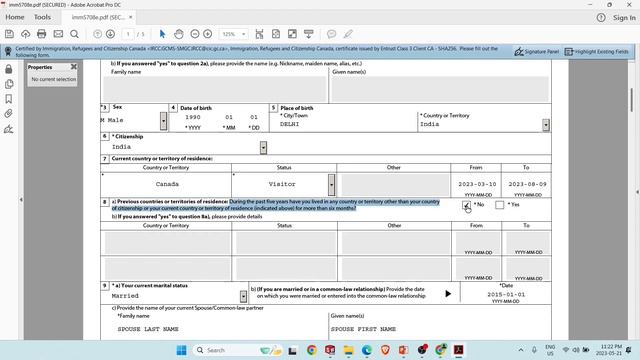Open signatures pen sidebar icon
The height and width of the screenshot is (360, 640).
pyautogui.click(x=9, y=129)
